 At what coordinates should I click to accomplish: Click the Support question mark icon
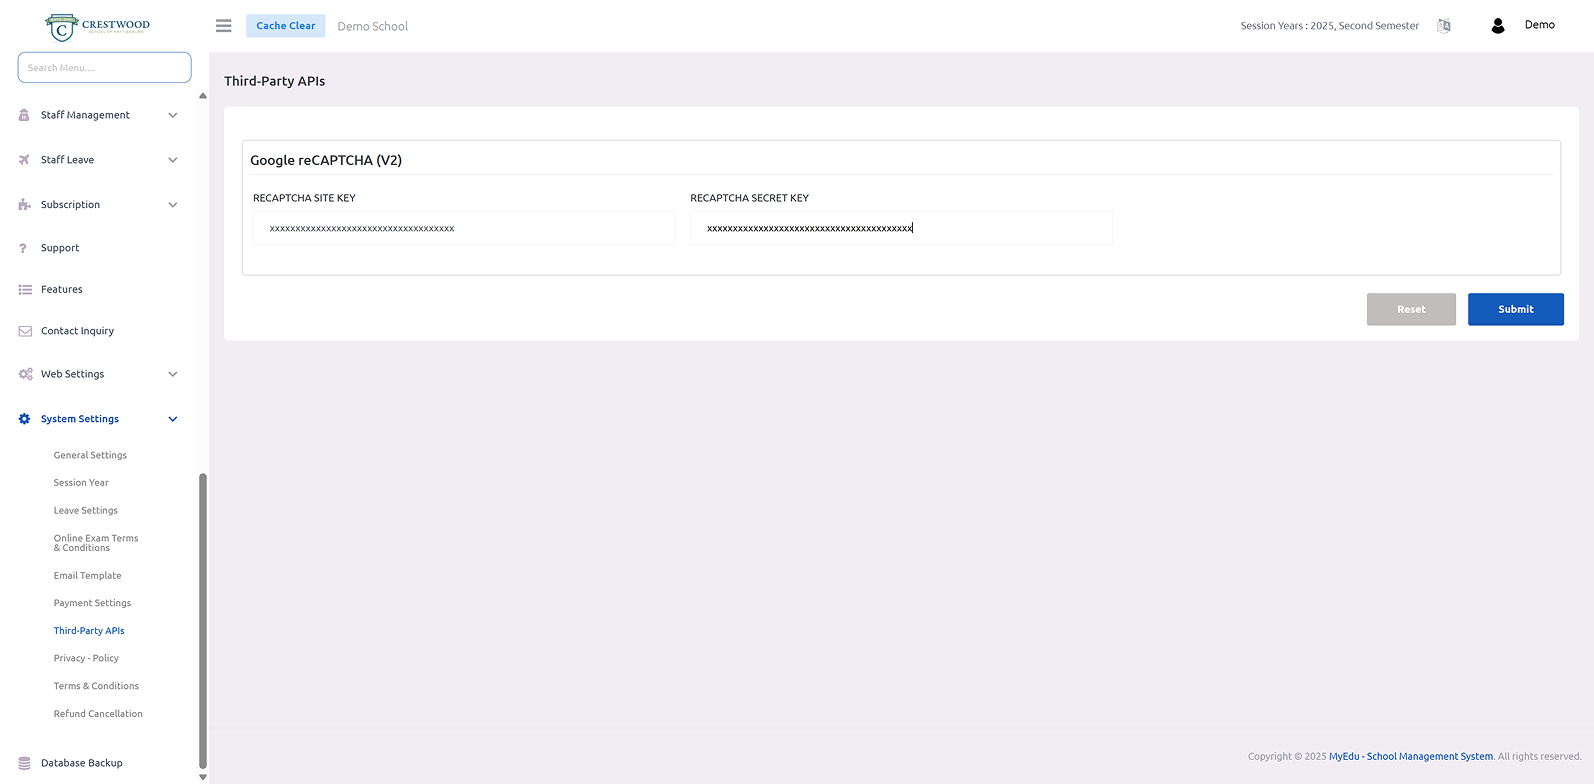pos(24,248)
